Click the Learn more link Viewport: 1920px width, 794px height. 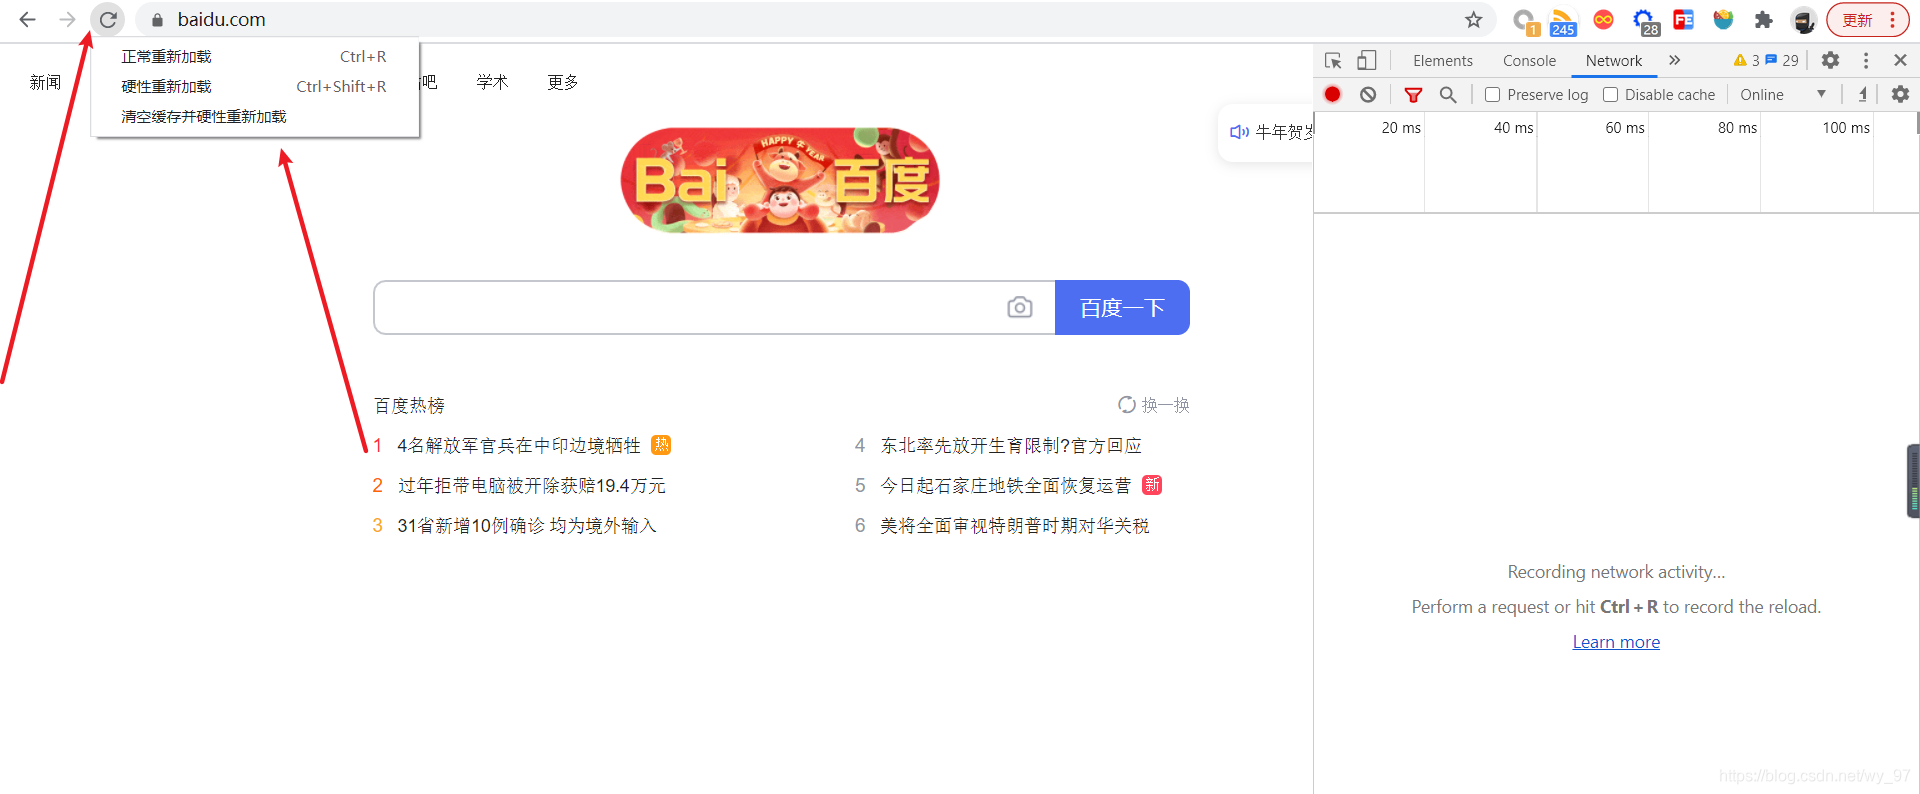pos(1616,642)
